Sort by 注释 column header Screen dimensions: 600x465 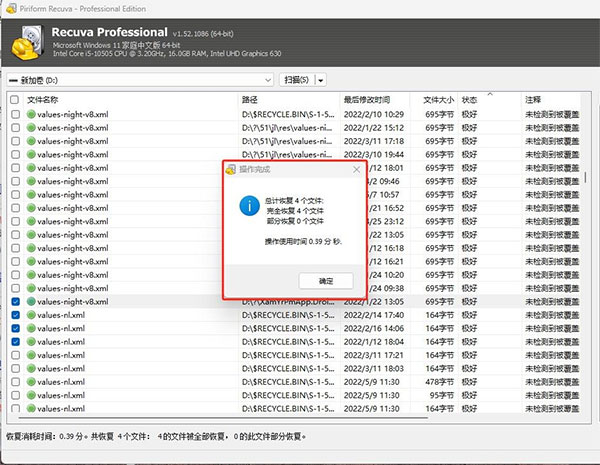click(533, 100)
